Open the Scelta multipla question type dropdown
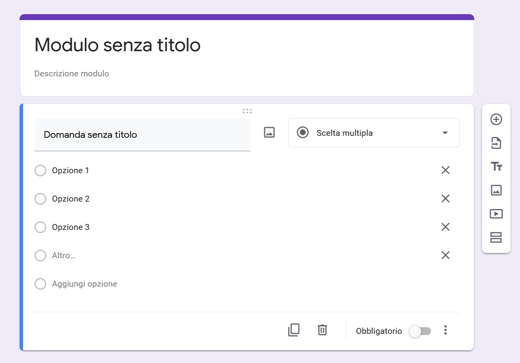The height and width of the screenshot is (363, 520). tap(374, 133)
